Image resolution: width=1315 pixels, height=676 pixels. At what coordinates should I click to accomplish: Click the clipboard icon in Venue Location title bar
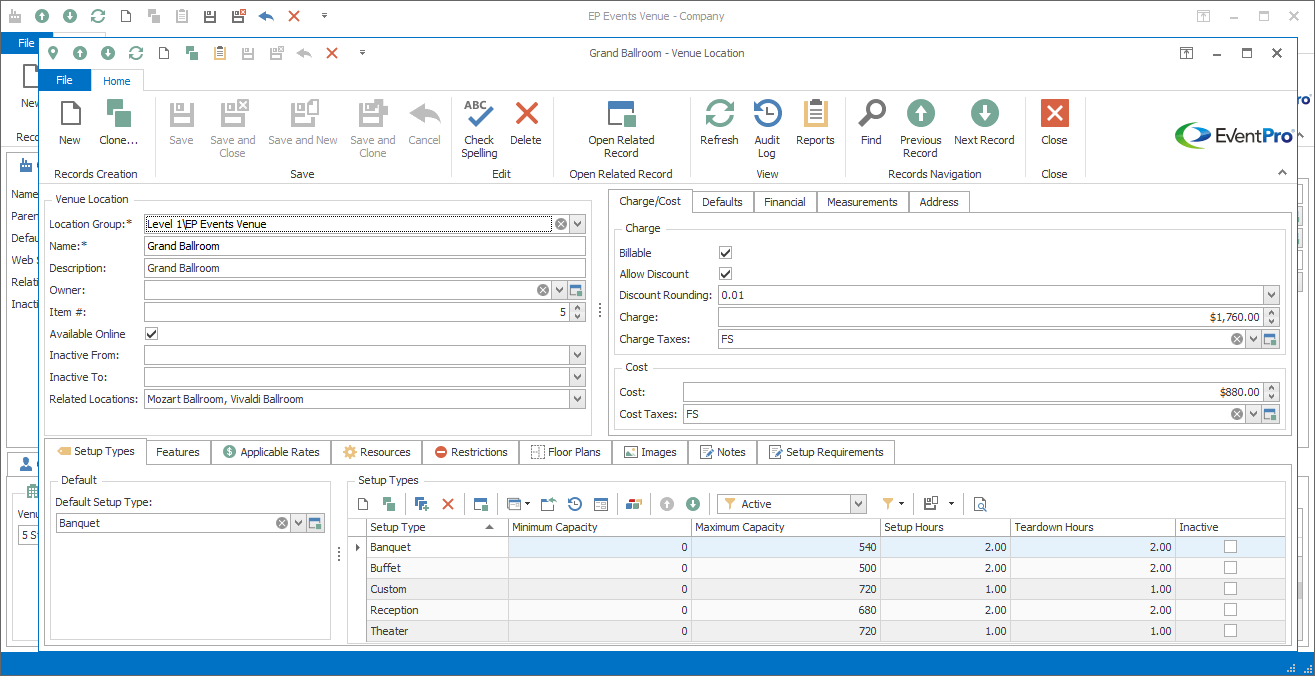point(220,53)
